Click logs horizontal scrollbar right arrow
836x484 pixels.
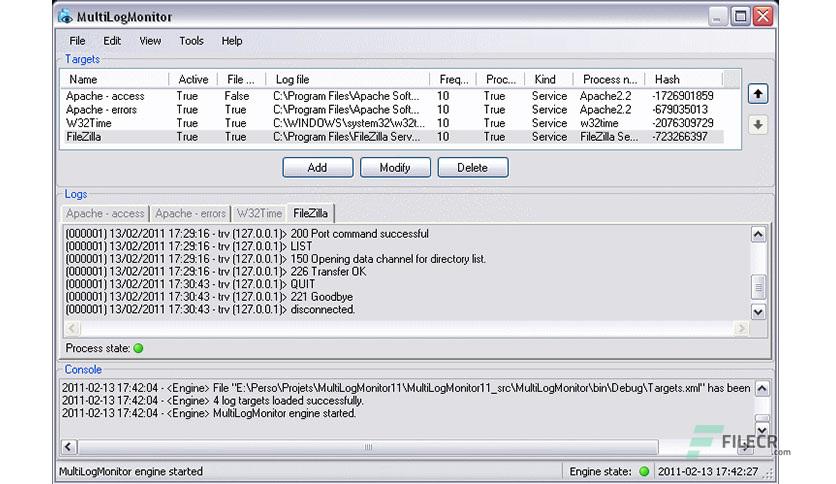coord(741,328)
